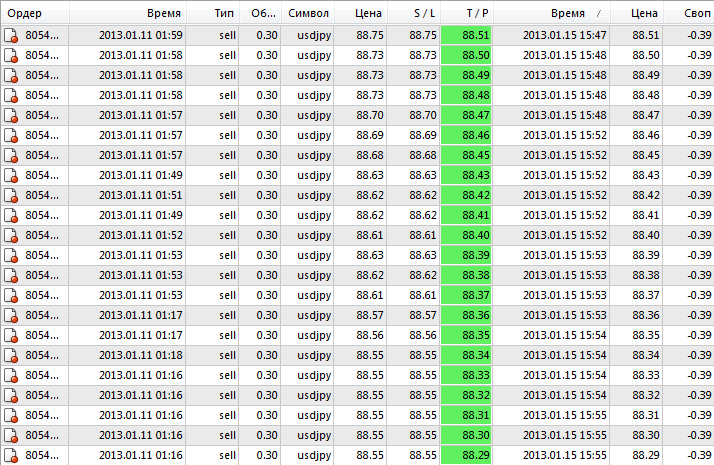Click the order icon in the T/P 88.42 row
The height and width of the screenshot is (465, 714).
[x=11, y=196]
